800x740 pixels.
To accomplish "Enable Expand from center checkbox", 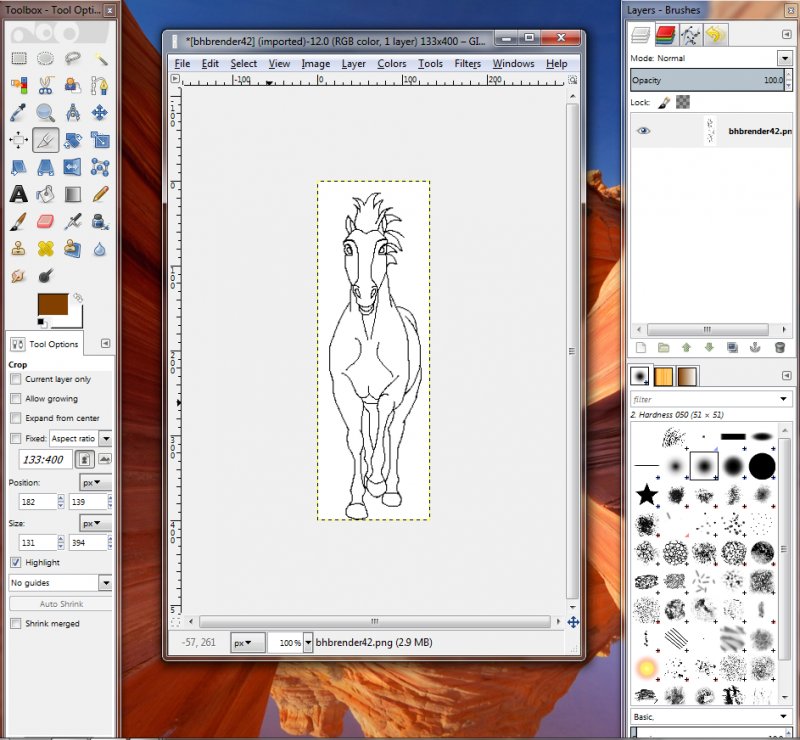I will [x=16, y=418].
